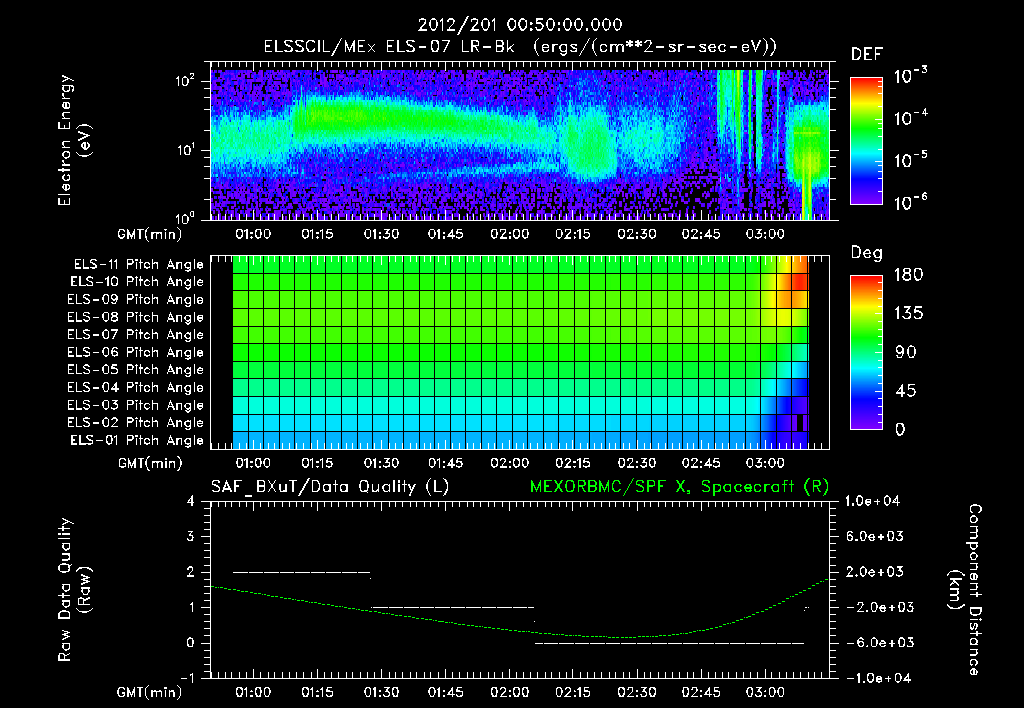1024x708 pixels.
Task: Click the Raw Data Quality (Raw) axis label
Action: pos(74,590)
